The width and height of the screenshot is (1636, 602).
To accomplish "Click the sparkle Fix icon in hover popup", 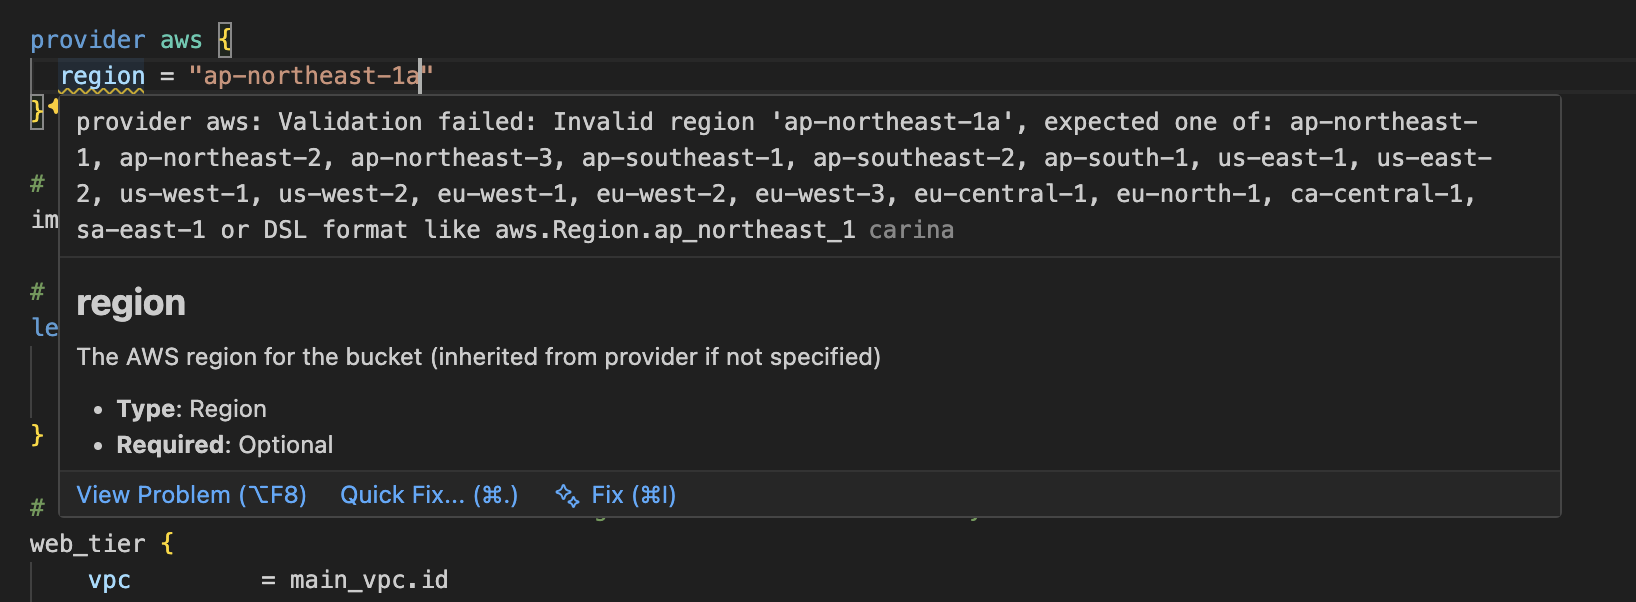I will point(567,496).
